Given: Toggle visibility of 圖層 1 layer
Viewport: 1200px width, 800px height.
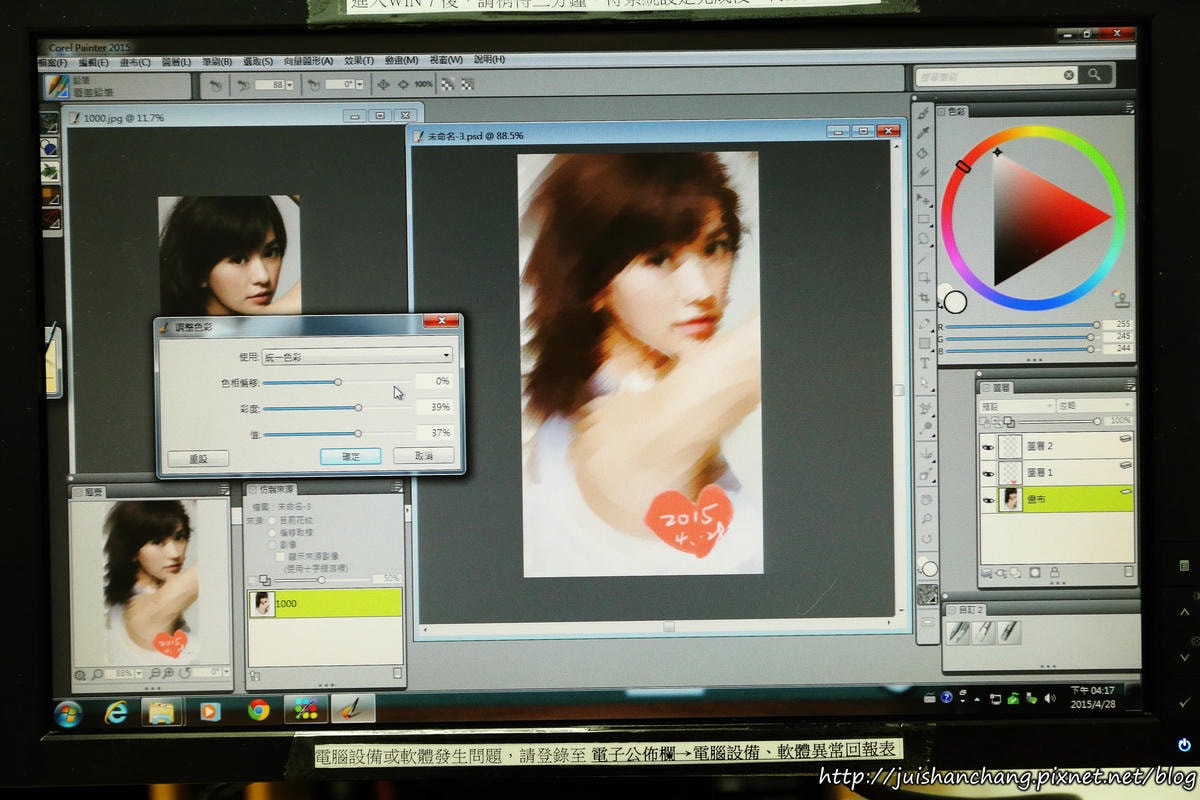Looking at the screenshot, I should coord(988,472).
